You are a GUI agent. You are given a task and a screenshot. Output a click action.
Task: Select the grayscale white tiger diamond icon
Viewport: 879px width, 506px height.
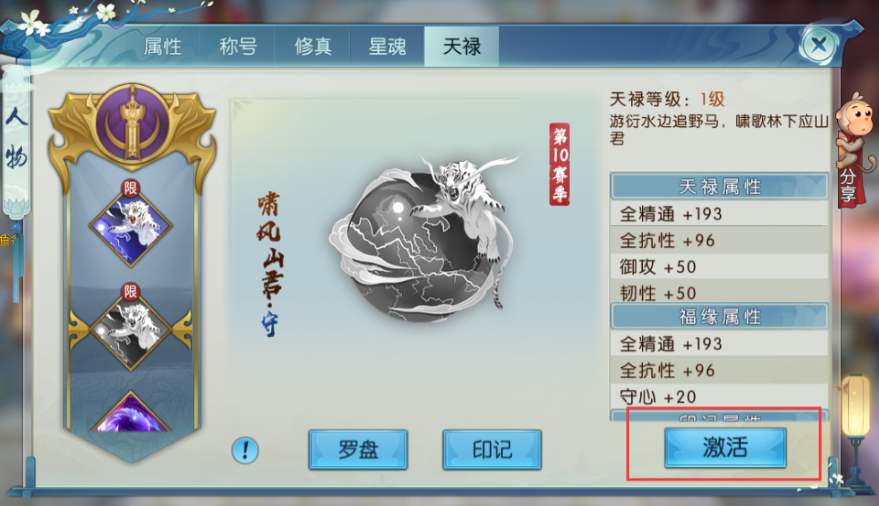click(131, 329)
